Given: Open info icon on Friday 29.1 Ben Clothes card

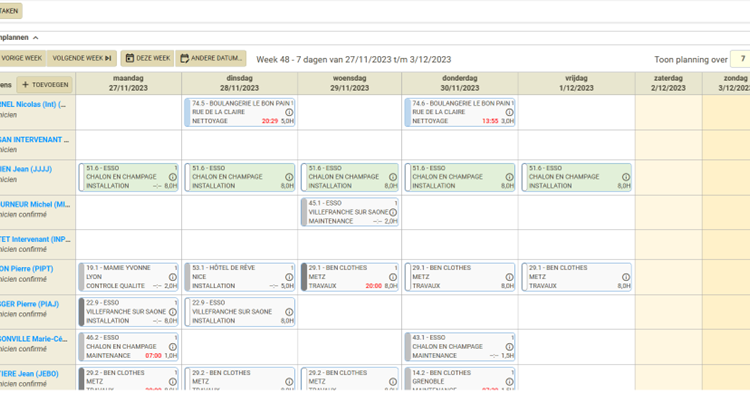Looking at the screenshot, I should coord(626,277).
